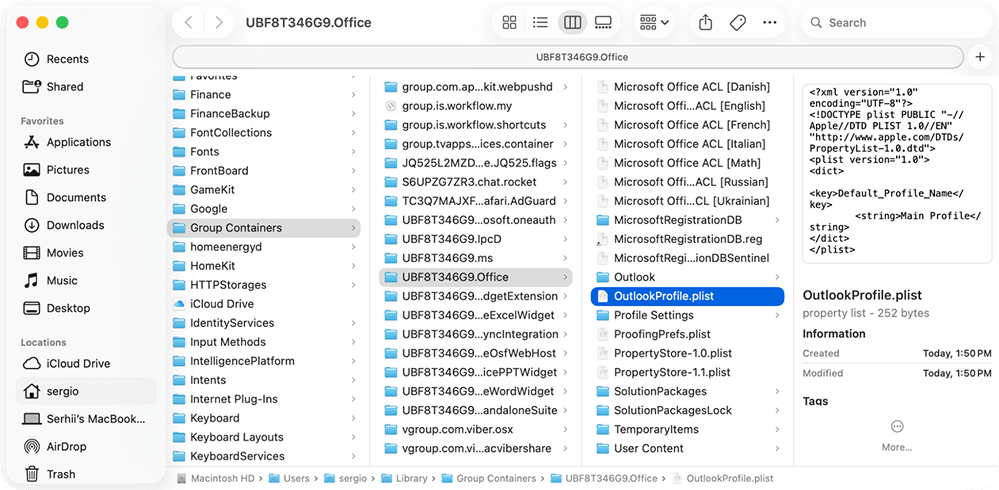Open Recents in the sidebar
Screen dimensions: 999x490
click(86, 59)
